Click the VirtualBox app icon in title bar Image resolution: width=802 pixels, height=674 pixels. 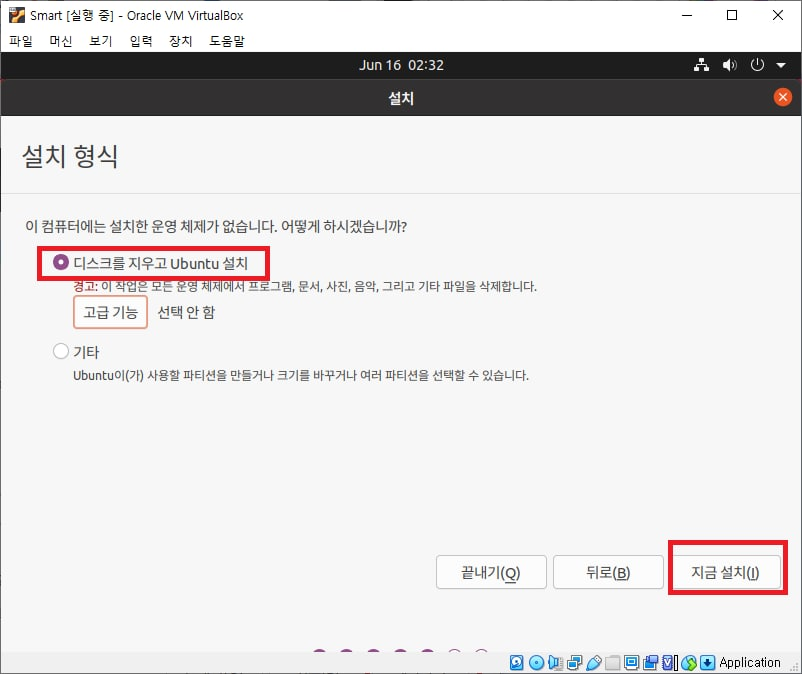point(16,15)
